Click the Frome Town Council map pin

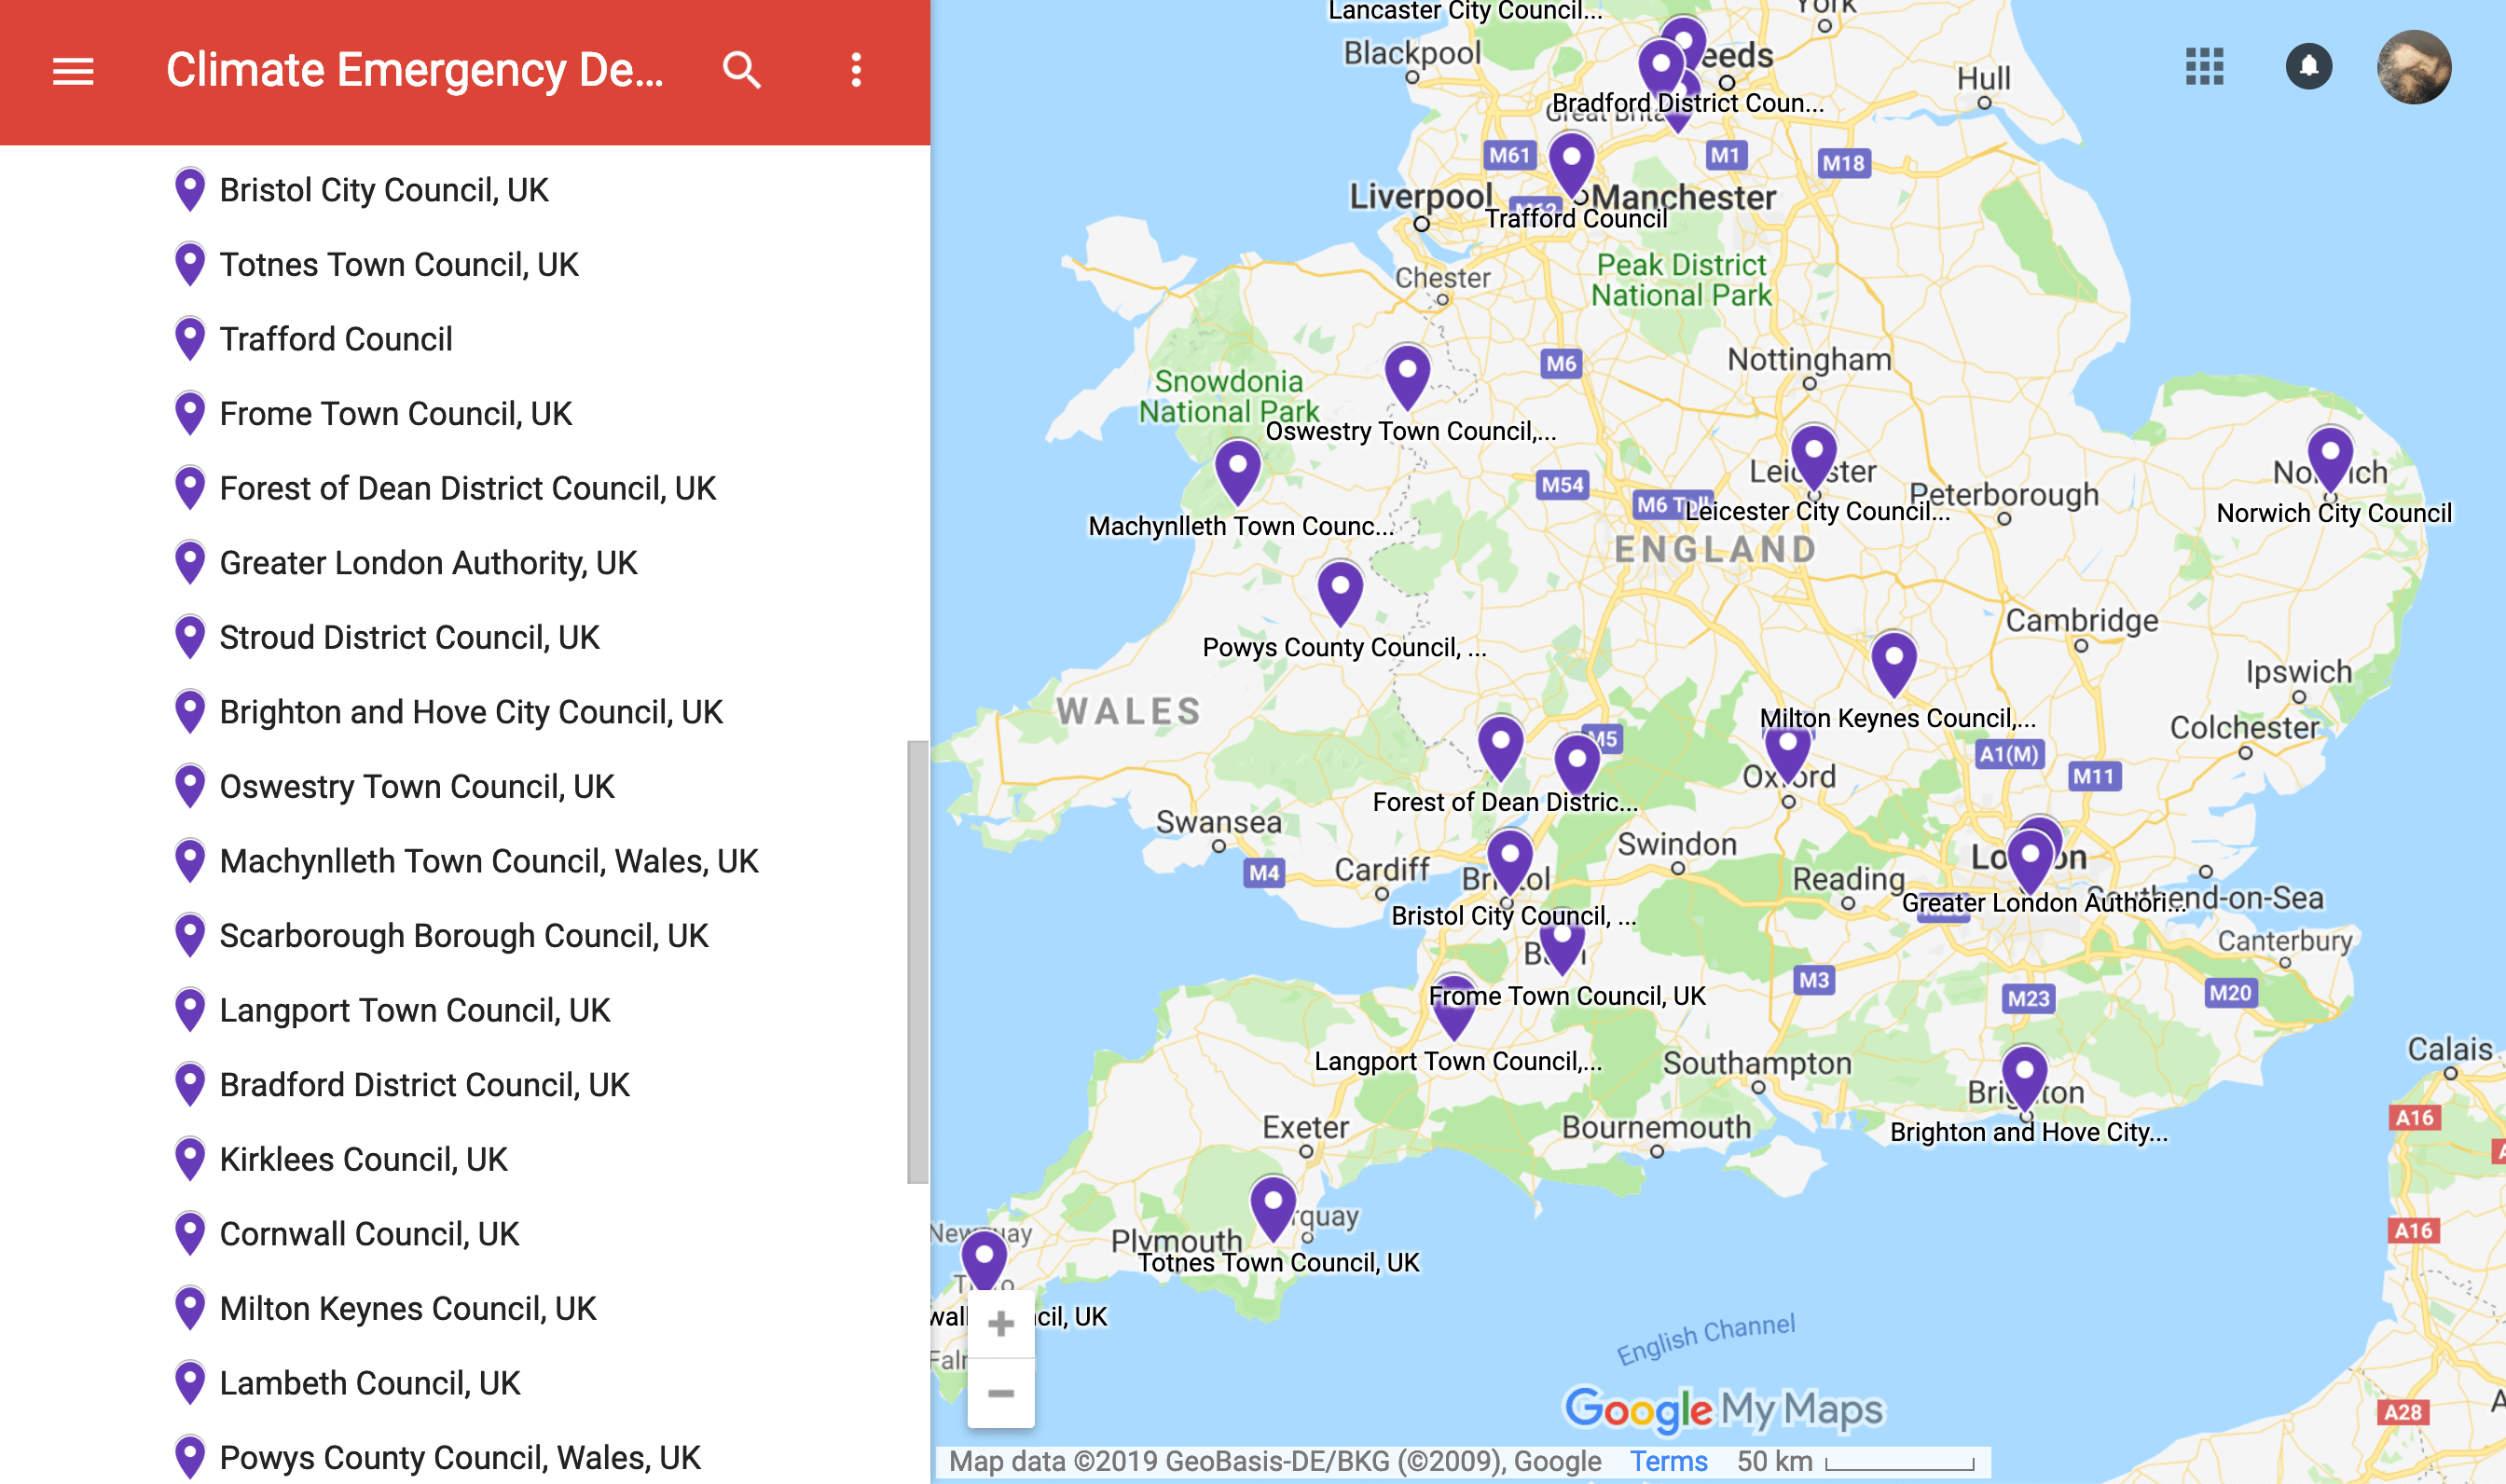pos(1561,948)
